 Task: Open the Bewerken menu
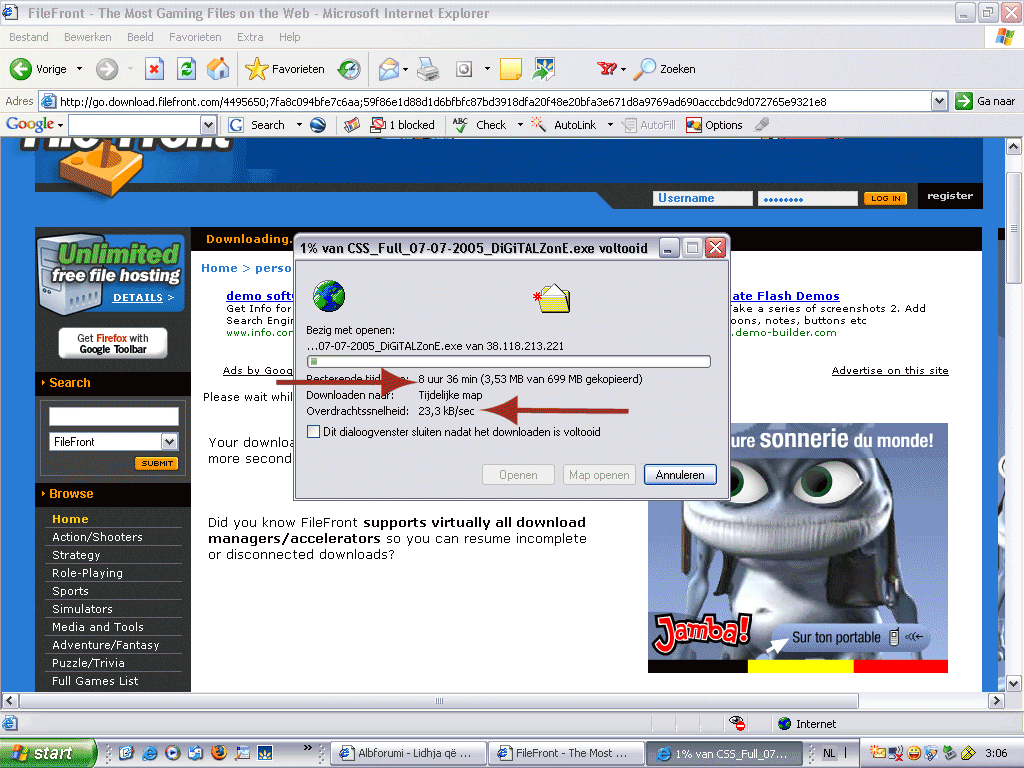click(x=88, y=37)
